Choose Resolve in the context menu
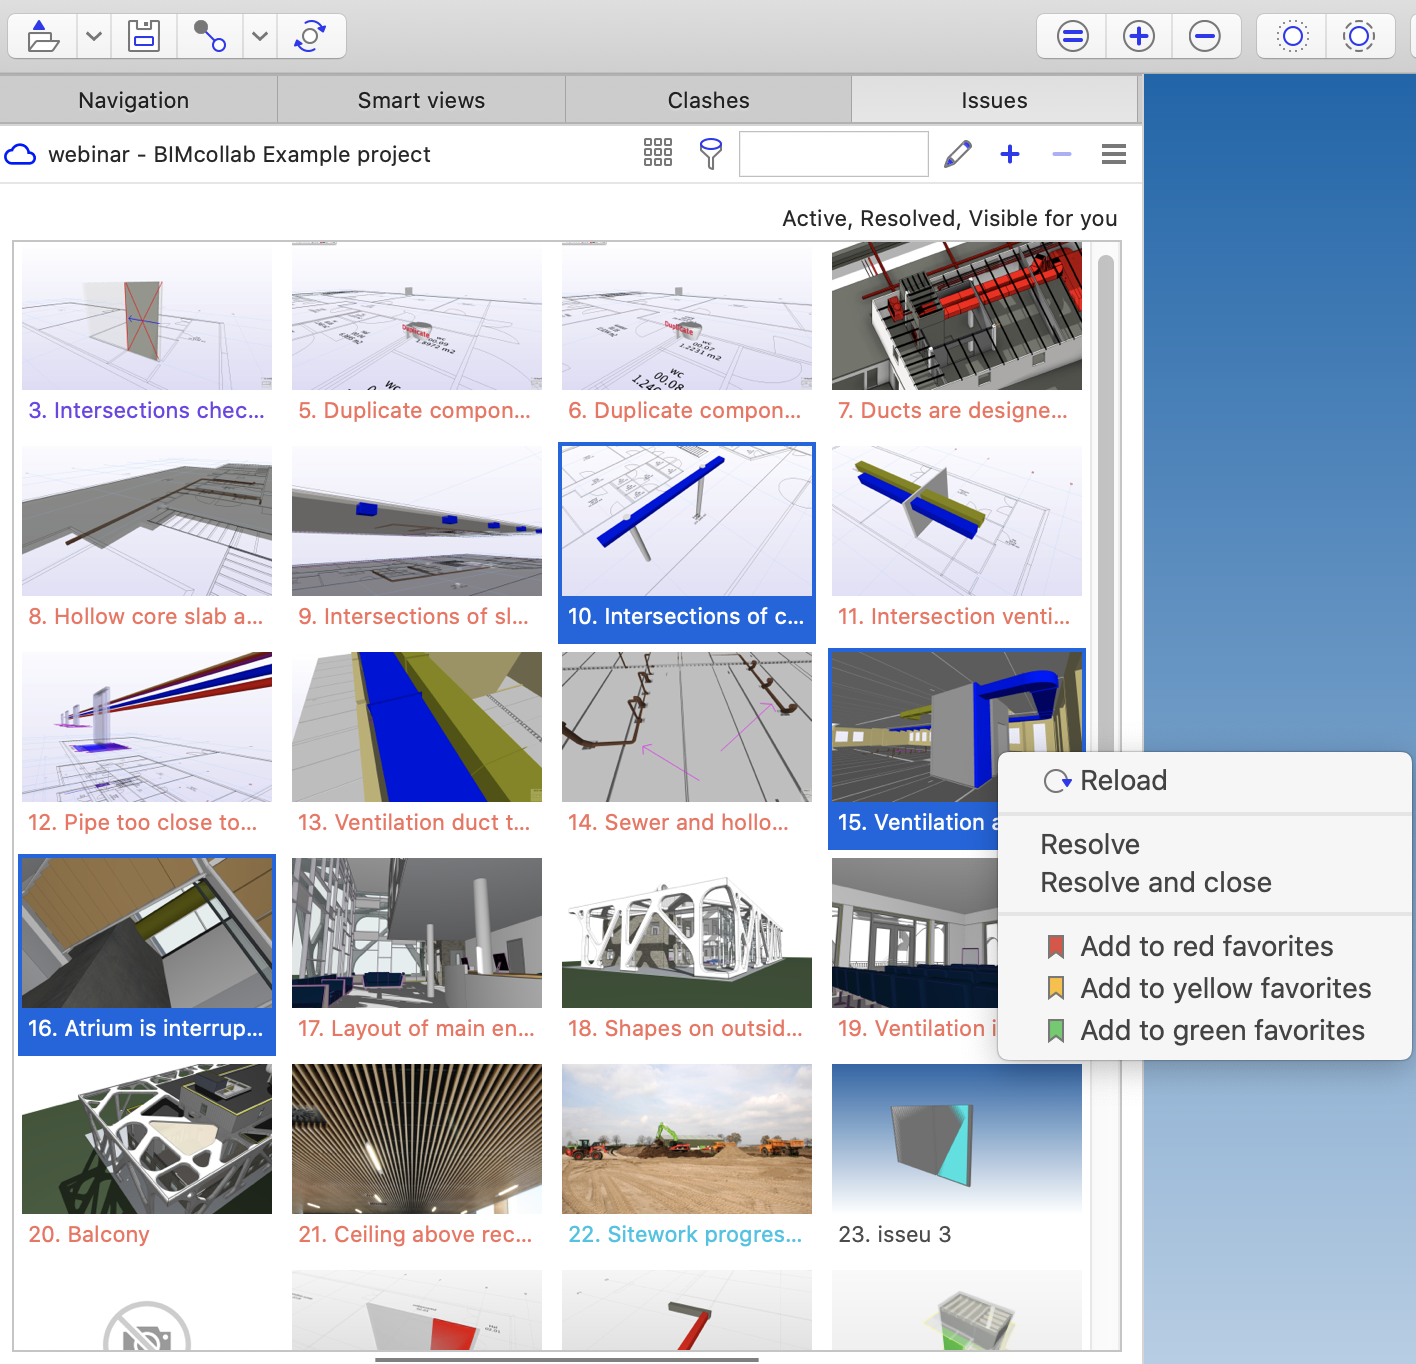Image resolution: width=1416 pixels, height=1364 pixels. tap(1205, 844)
